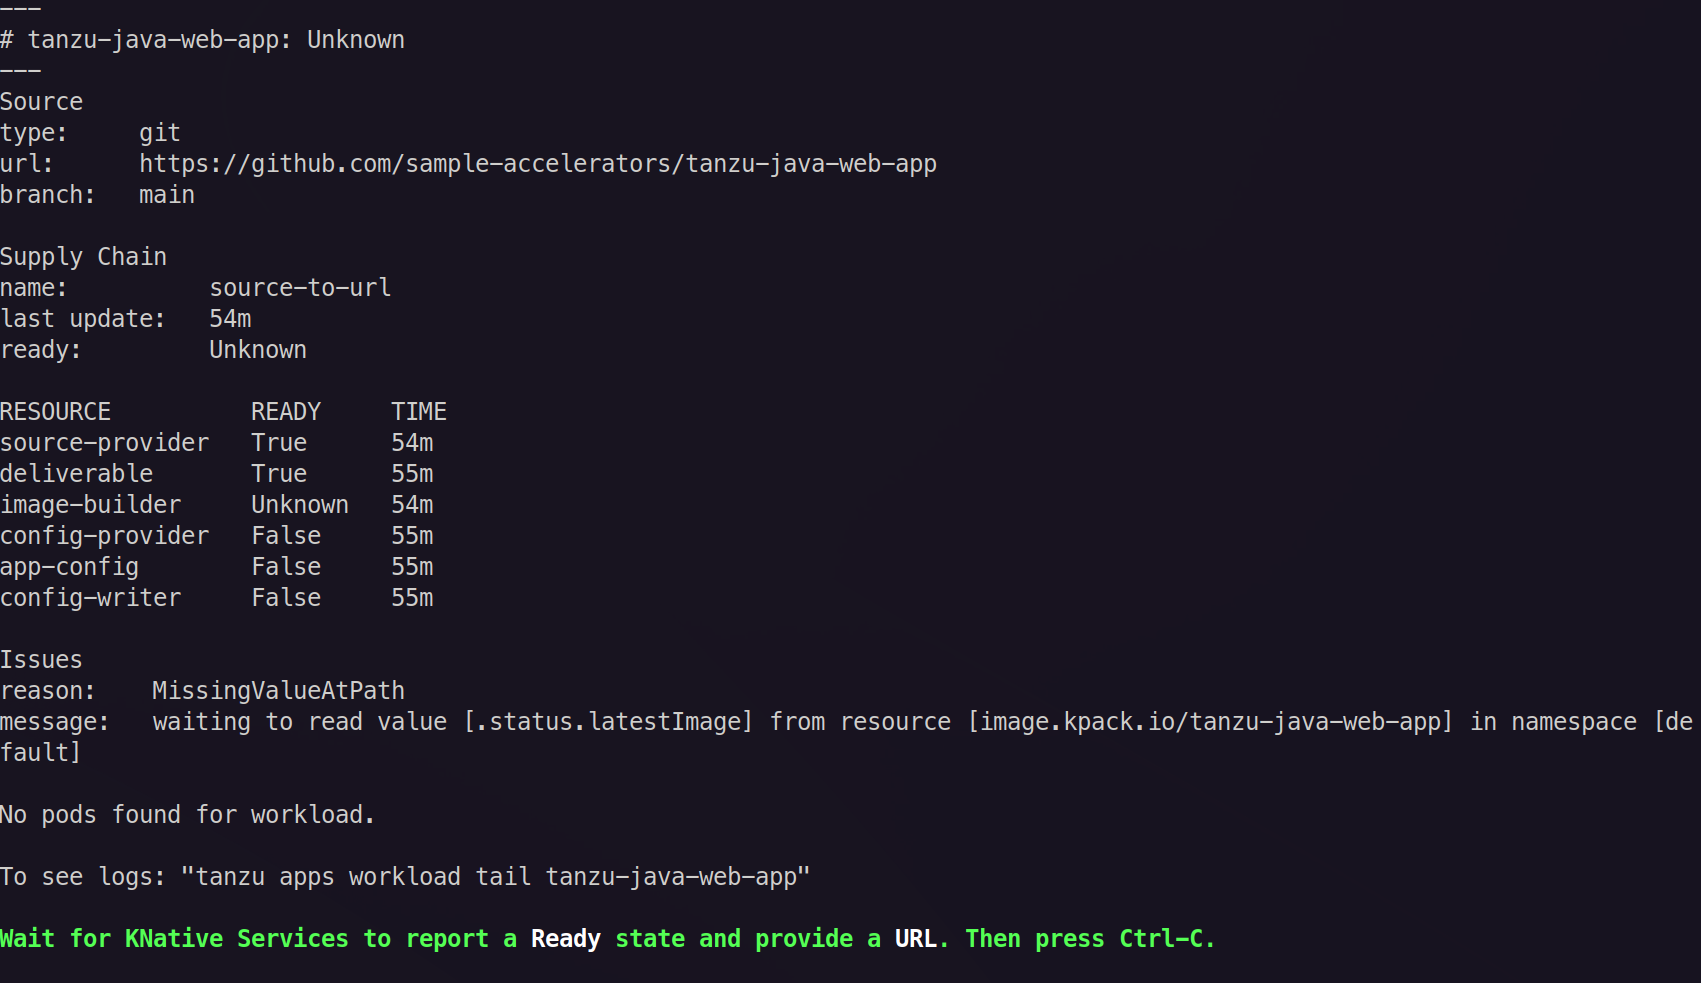Click the "main" branch value
Viewport: 1701px width, 983px height.
click(x=167, y=195)
